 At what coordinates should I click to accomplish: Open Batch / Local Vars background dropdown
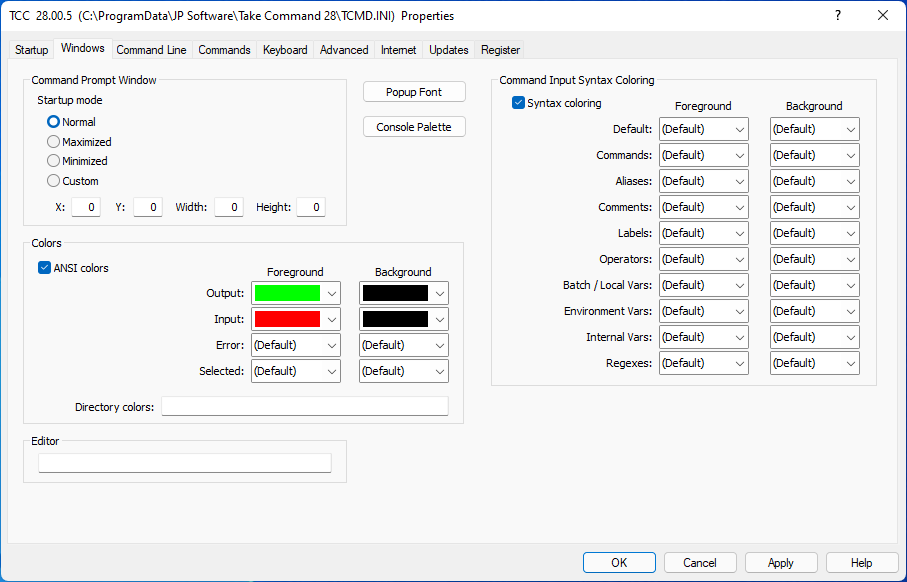tap(814, 285)
